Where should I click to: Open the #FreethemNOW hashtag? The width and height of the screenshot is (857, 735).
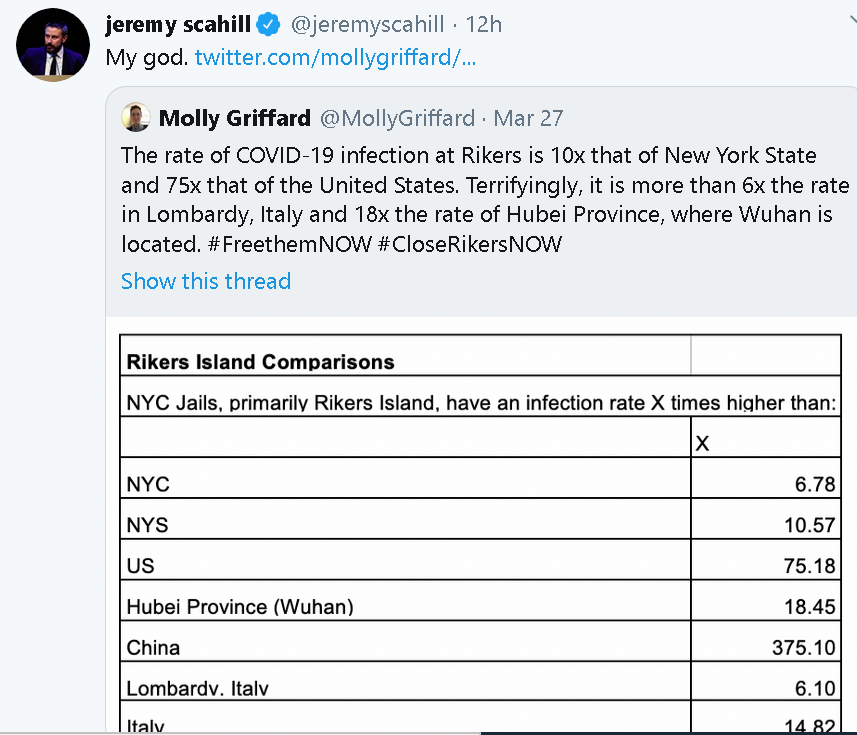point(290,244)
